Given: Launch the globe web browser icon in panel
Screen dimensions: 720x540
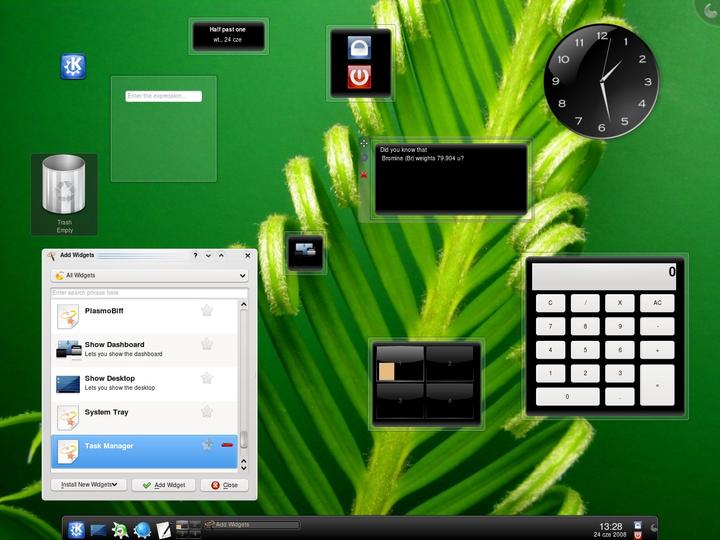Looking at the screenshot, I should (142, 530).
